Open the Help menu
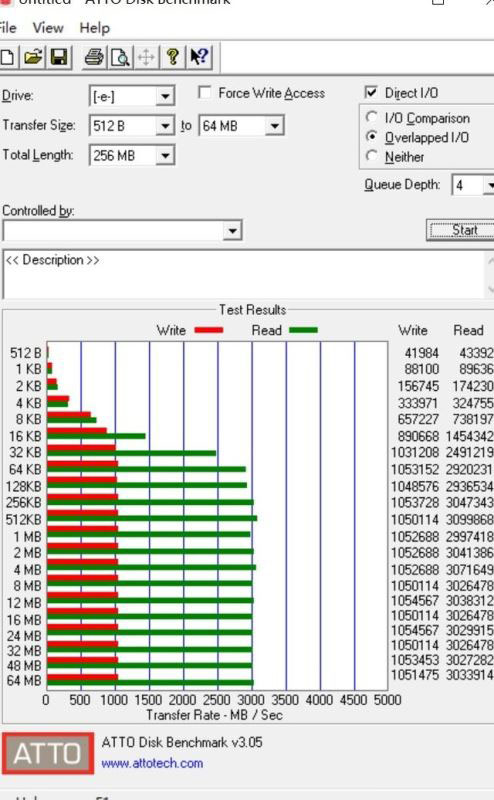This screenshot has height=800, width=494. [95, 28]
